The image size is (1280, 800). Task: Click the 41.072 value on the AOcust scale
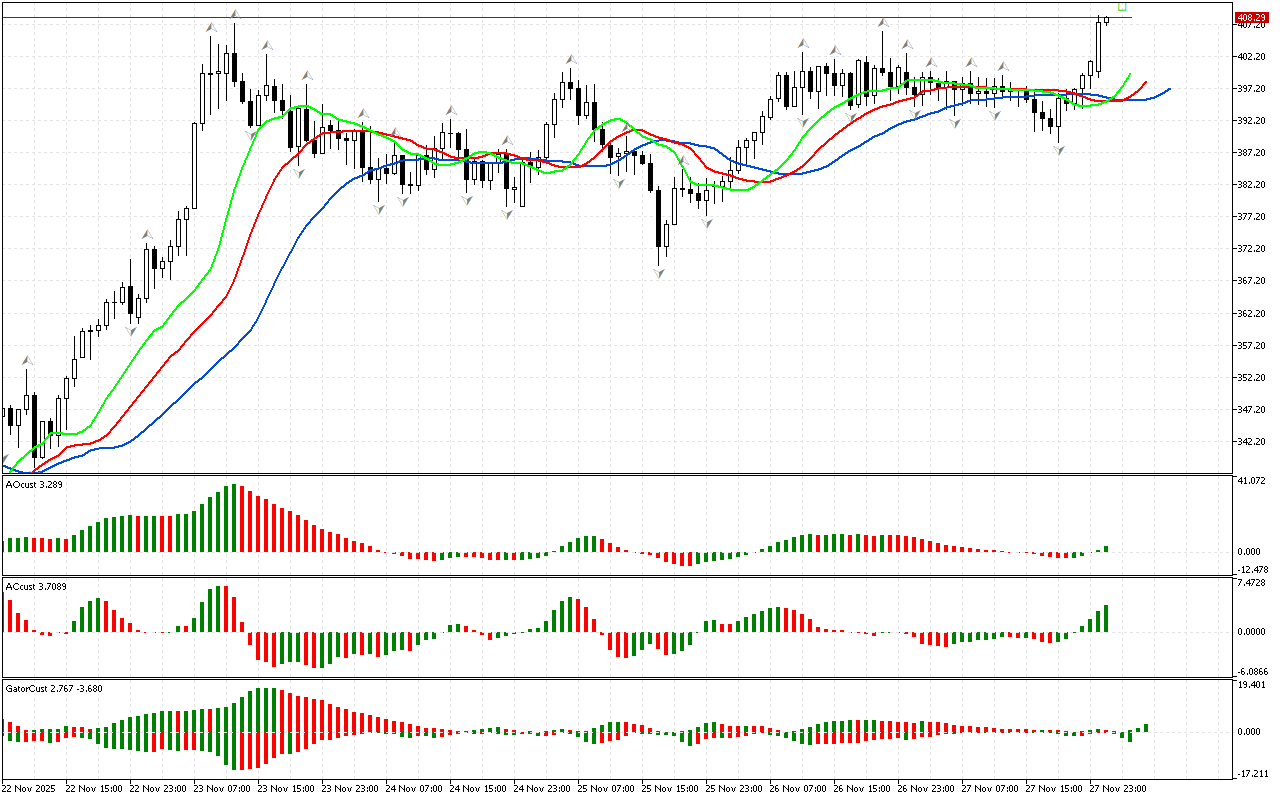(x=1252, y=482)
